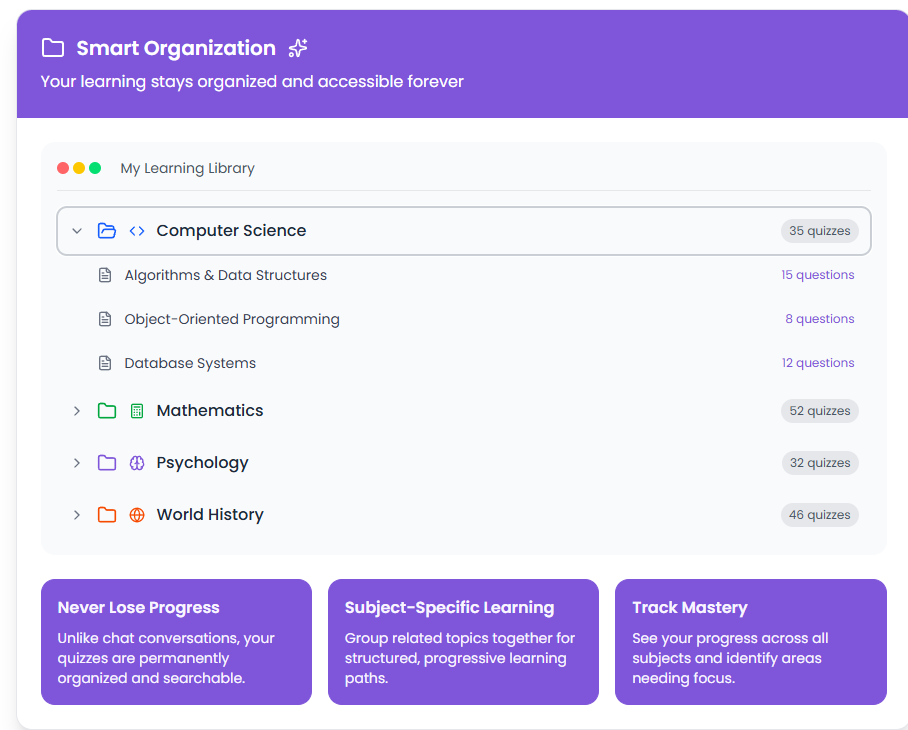
Task: Click the 8 questions link
Action: coord(819,319)
